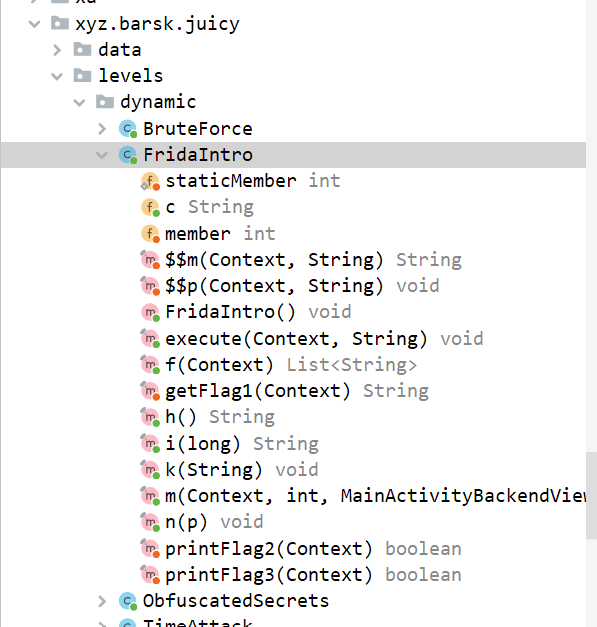Click the dynamic package folder icon
The height and width of the screenshot is (627, 597).
(105, 102)
